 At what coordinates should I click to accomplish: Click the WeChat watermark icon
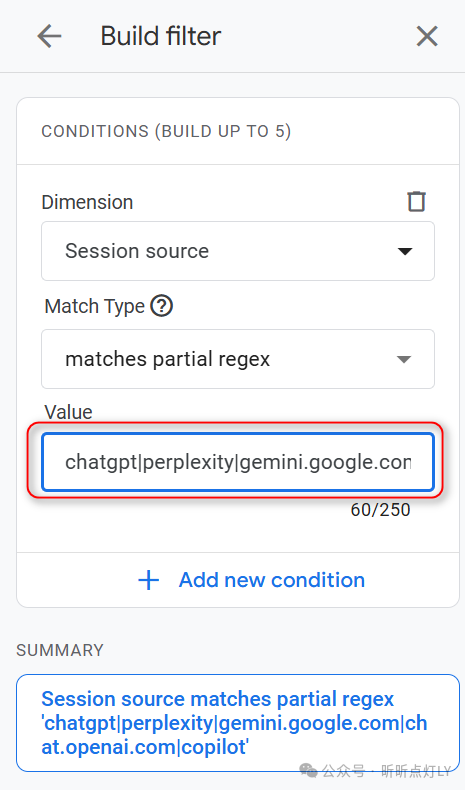[x=308, y=770]
